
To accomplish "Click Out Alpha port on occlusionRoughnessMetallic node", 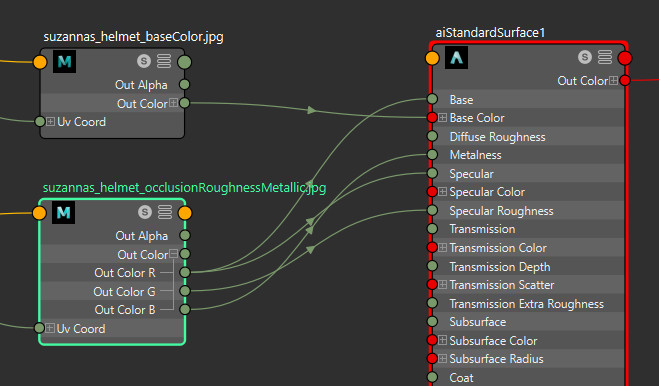I will tap(185, 235).
